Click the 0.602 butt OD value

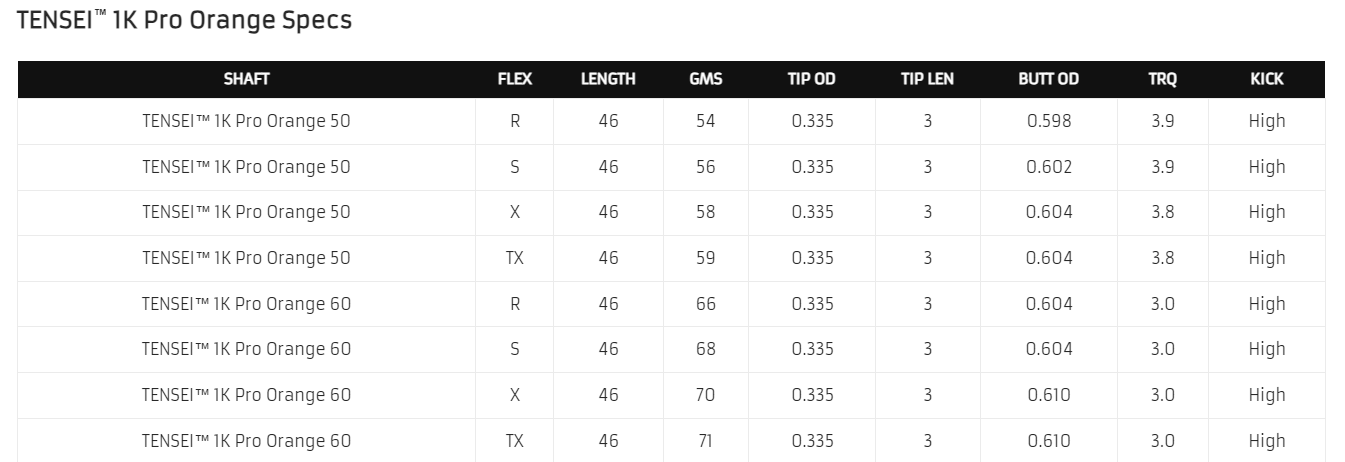click(1048, 167)
